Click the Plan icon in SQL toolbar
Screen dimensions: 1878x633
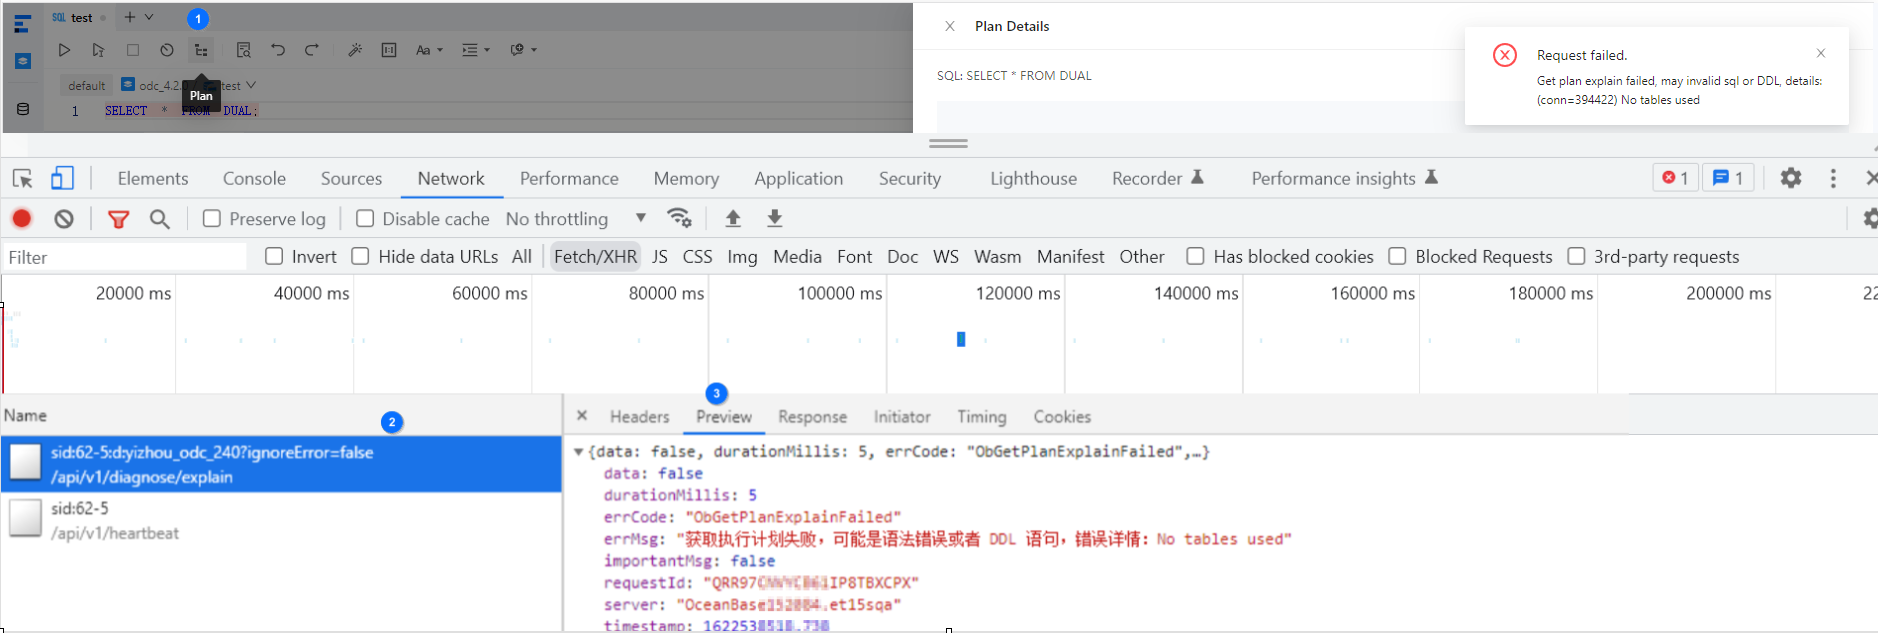coord(201,50)
